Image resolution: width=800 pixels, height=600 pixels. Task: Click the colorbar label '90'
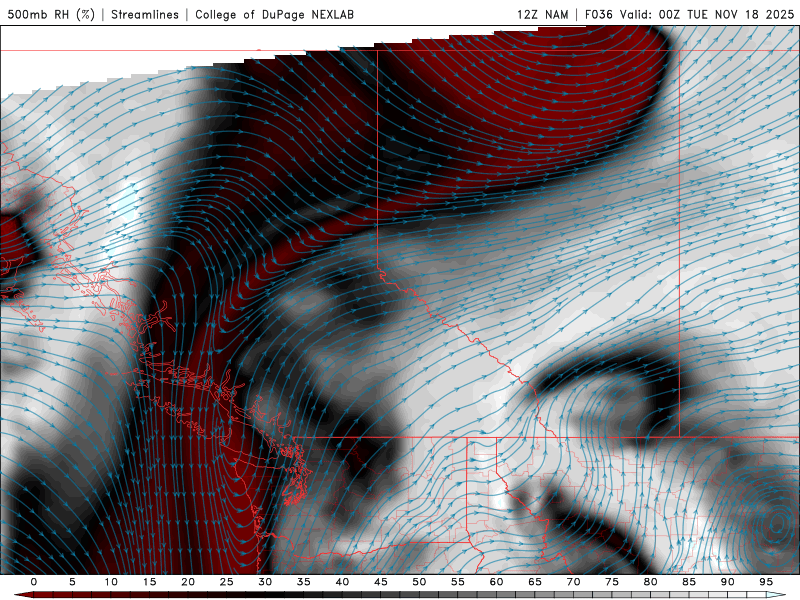pos(727,582)
